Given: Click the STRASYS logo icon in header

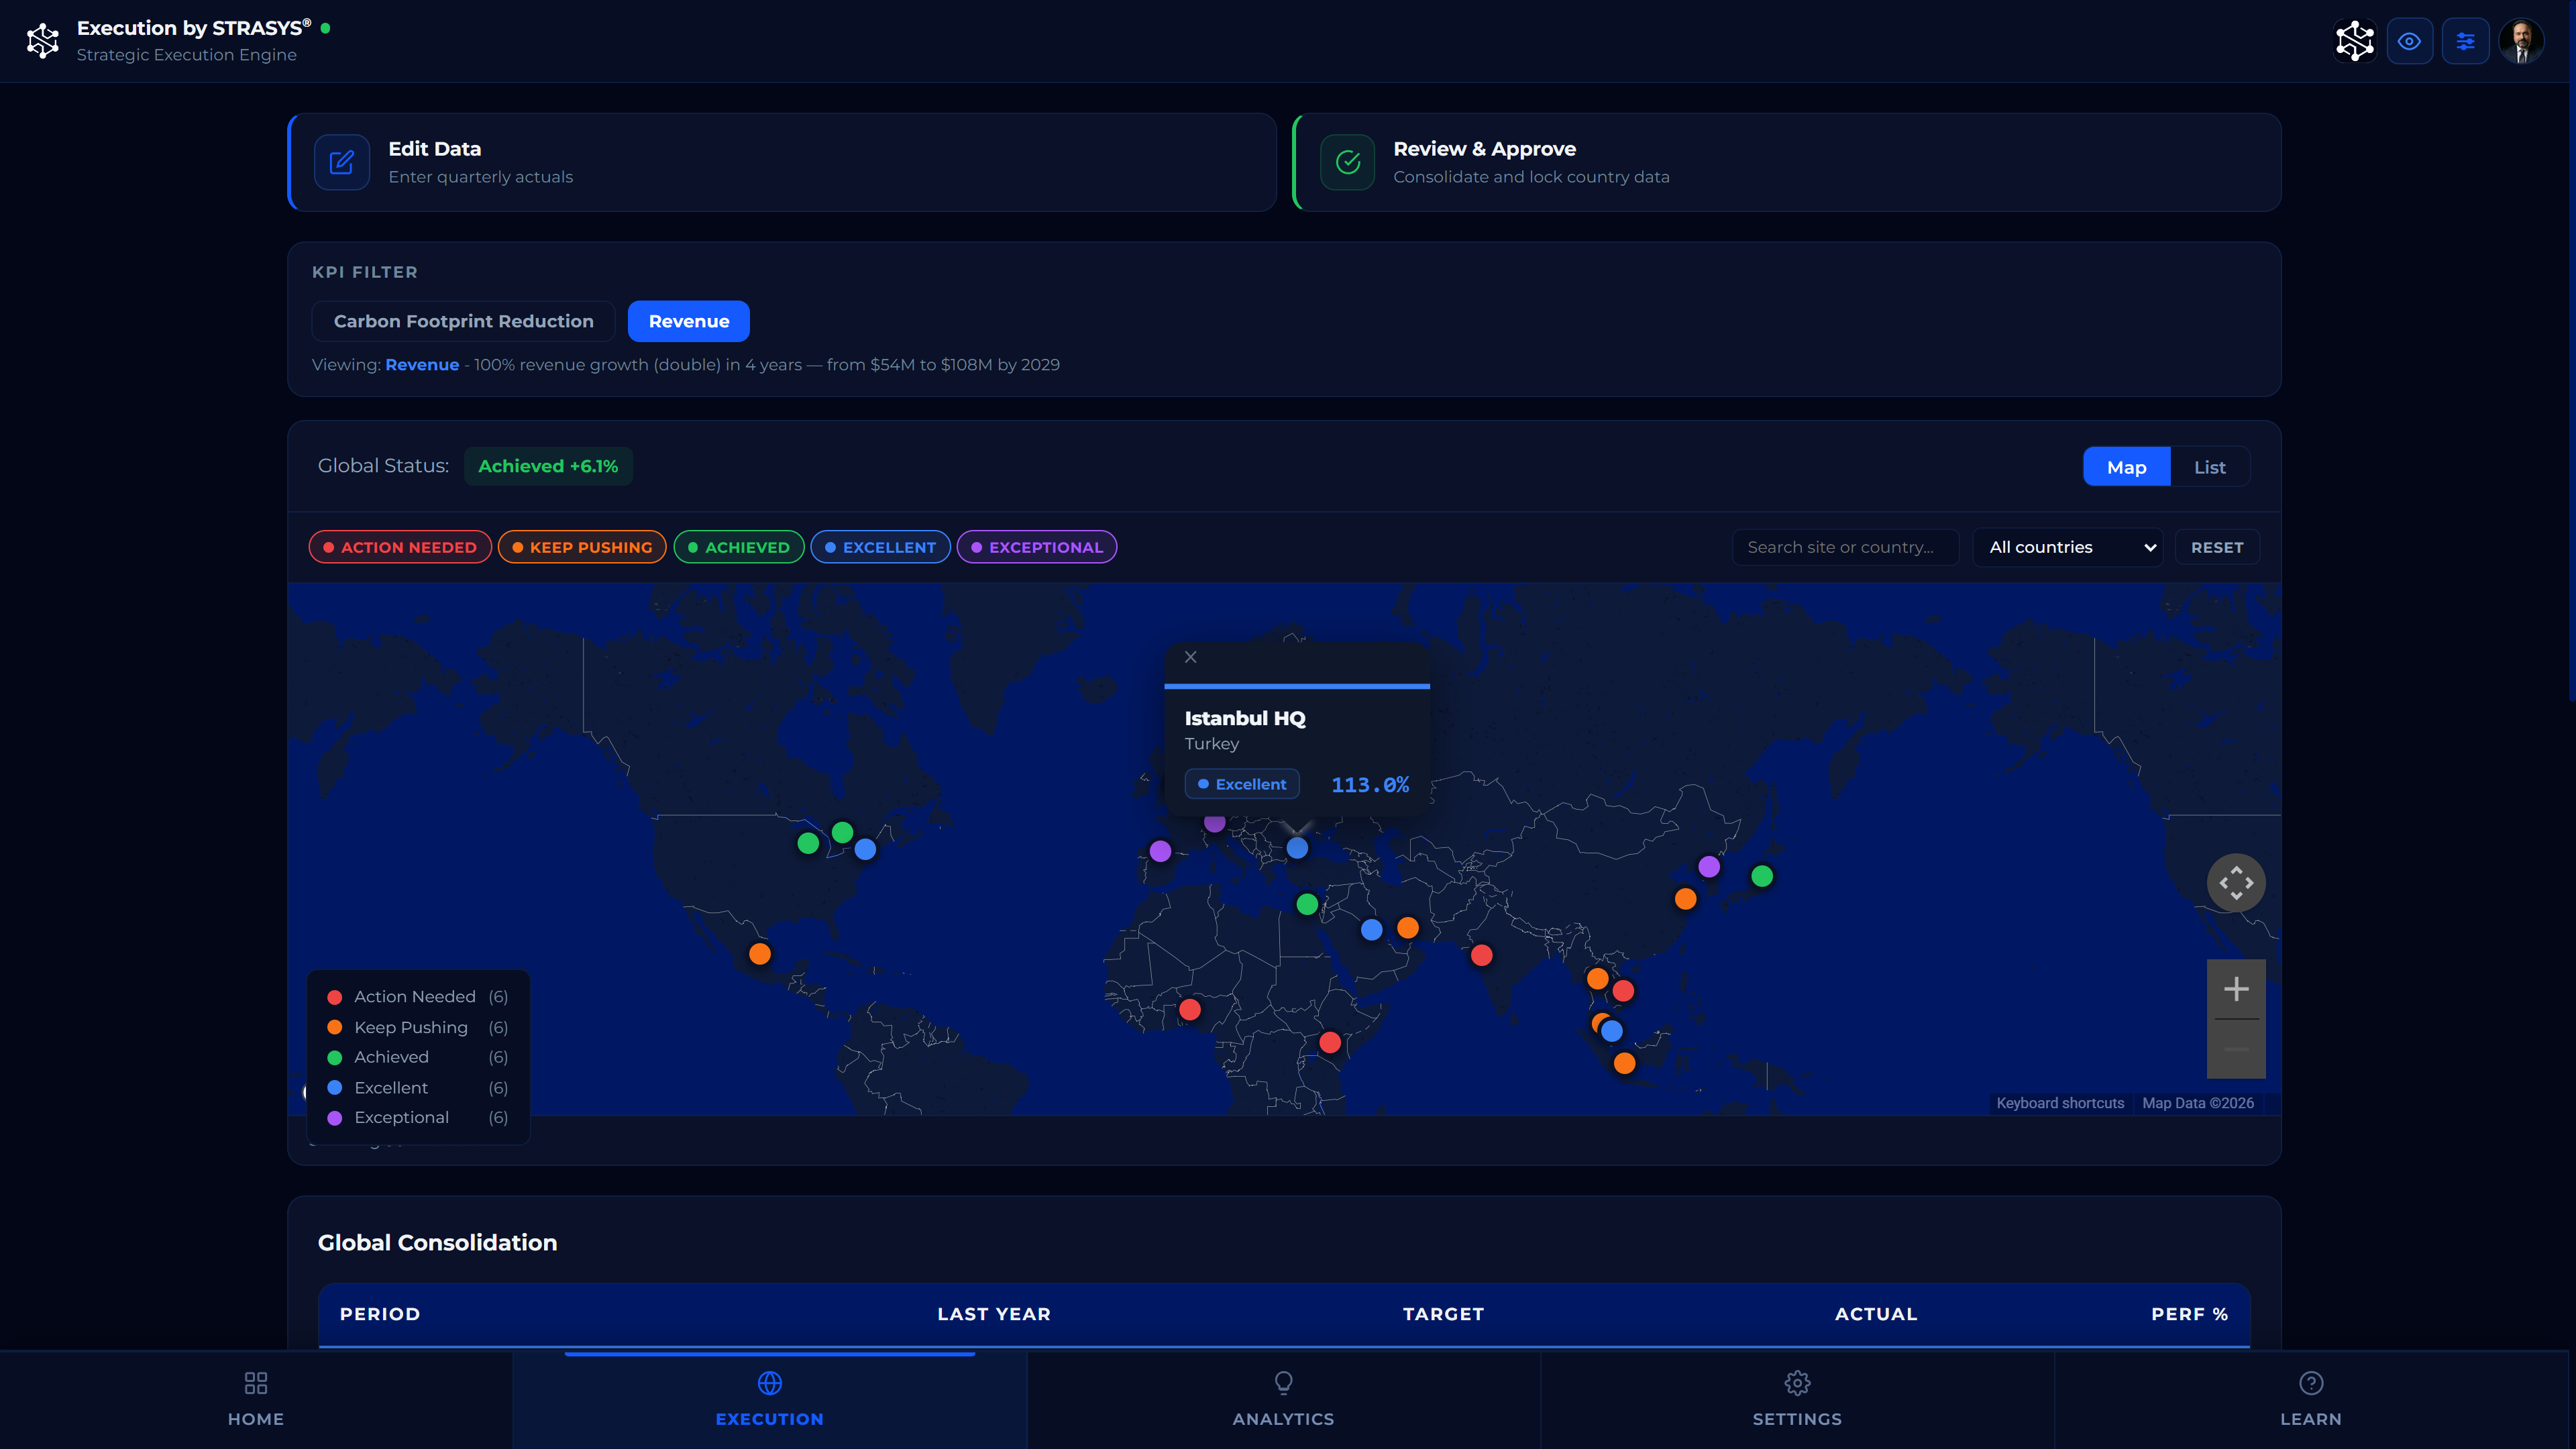Looking at the screenshot, I should click(43, 41).
